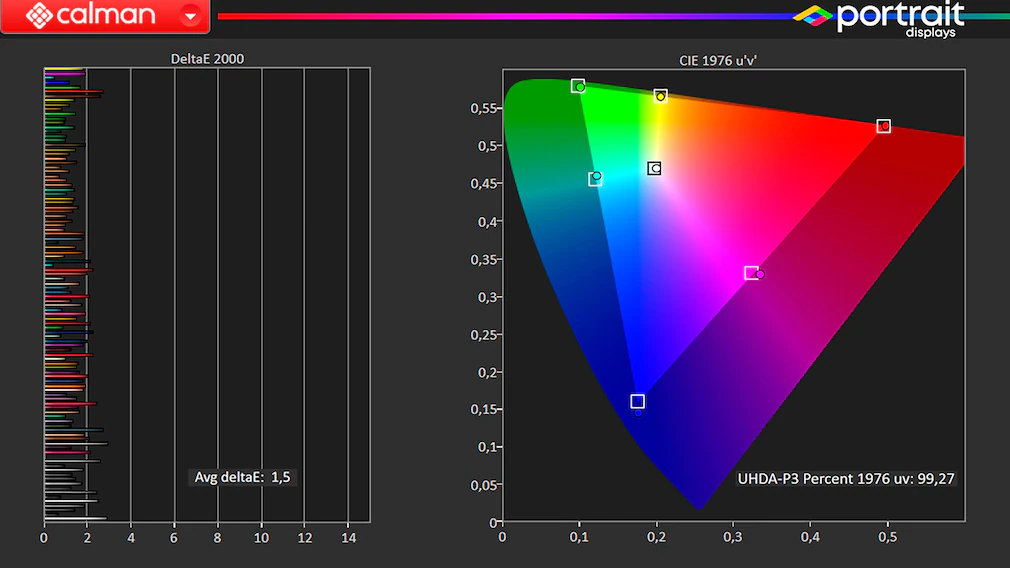Select the green primary target square
The width and height of the screenshot is (1010, 568).
tap(577, 86)
